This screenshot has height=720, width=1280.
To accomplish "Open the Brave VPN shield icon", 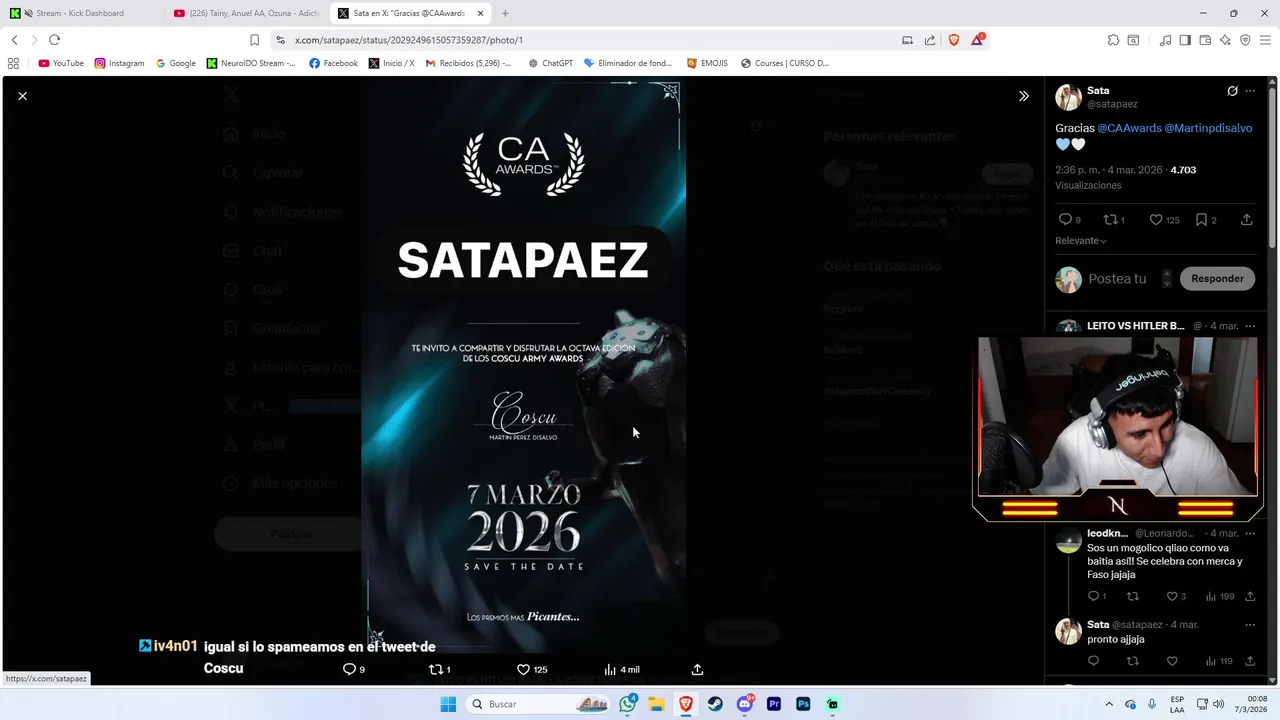I will pos(1245,40).
